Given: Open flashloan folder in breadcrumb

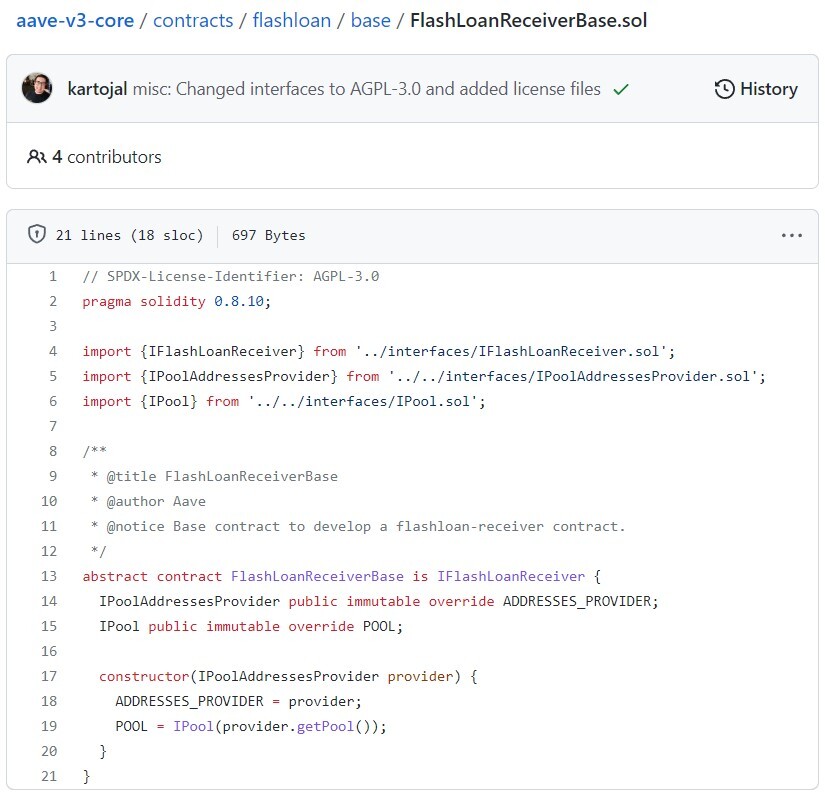Looking at the screenshot, I should (291, 20).
